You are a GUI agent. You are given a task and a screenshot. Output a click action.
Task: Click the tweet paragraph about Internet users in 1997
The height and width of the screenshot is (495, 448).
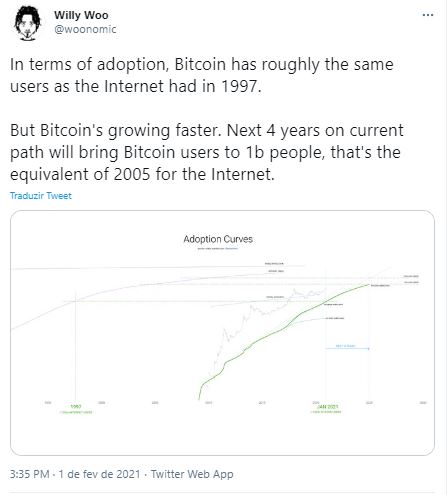coord(202,75)
